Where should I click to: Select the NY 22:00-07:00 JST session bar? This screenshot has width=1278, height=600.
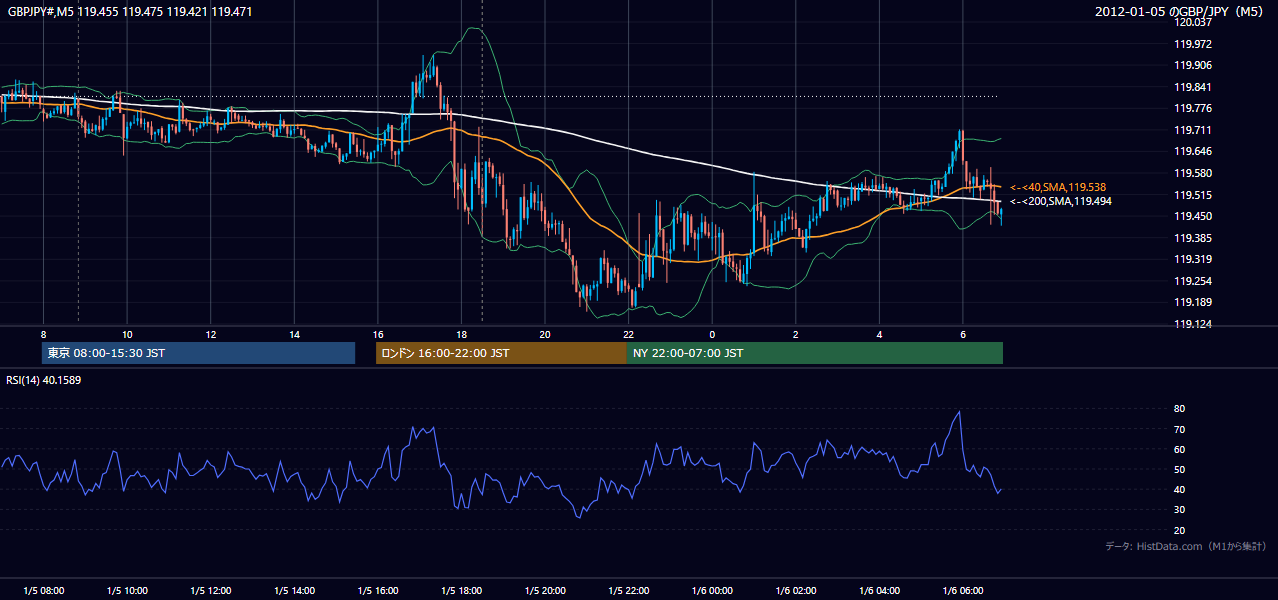click(x=815, y=353)
